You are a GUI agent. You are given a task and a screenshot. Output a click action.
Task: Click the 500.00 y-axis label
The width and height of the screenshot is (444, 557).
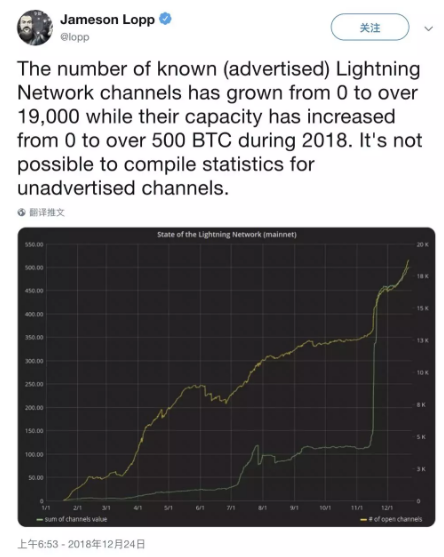pos(34,267)
